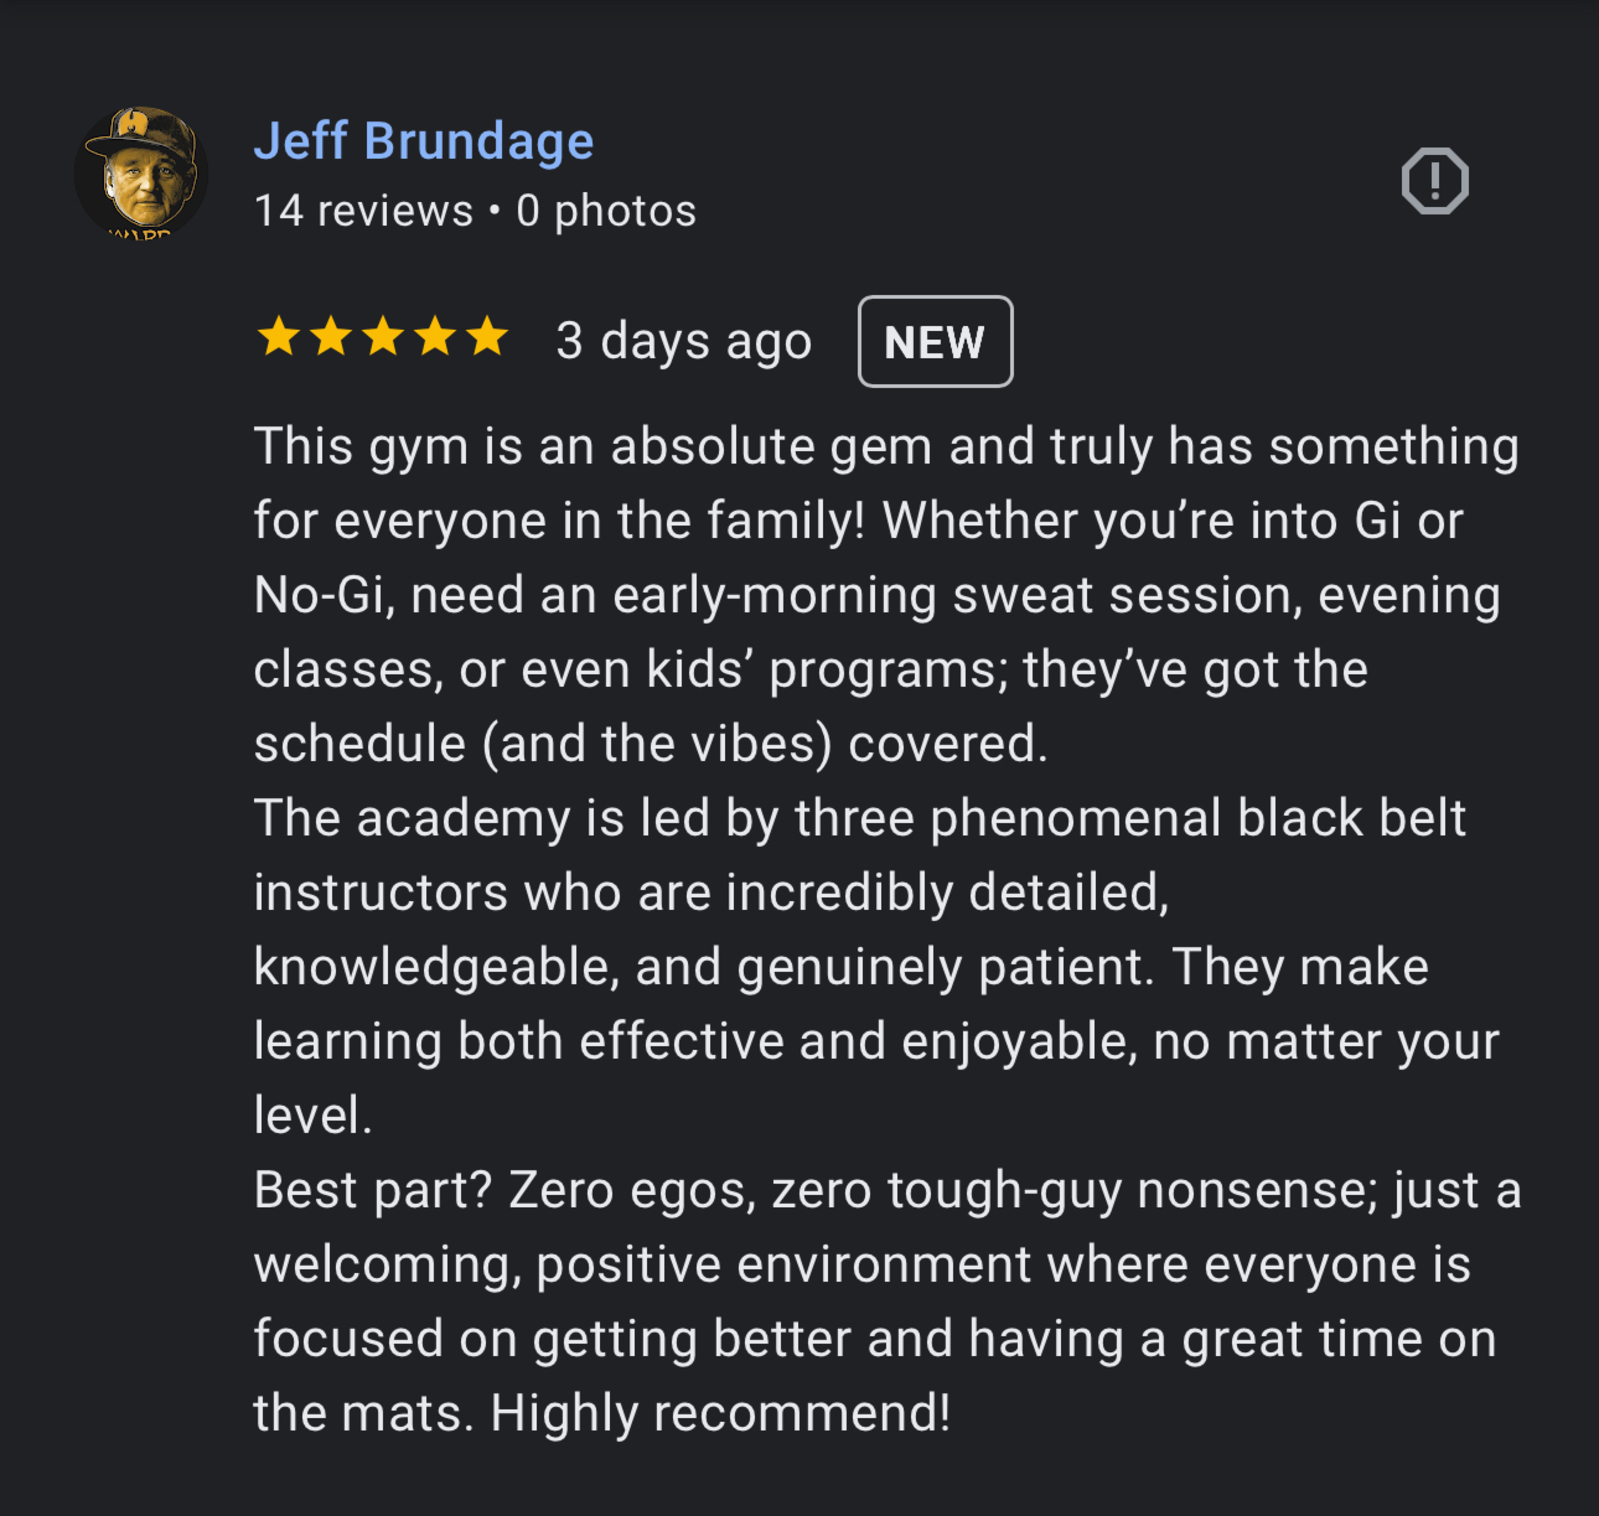The height and width of the screenshot is (1516, 1599).
Task: Click the report review flag icon
Action: click(x=1434, y=181)
